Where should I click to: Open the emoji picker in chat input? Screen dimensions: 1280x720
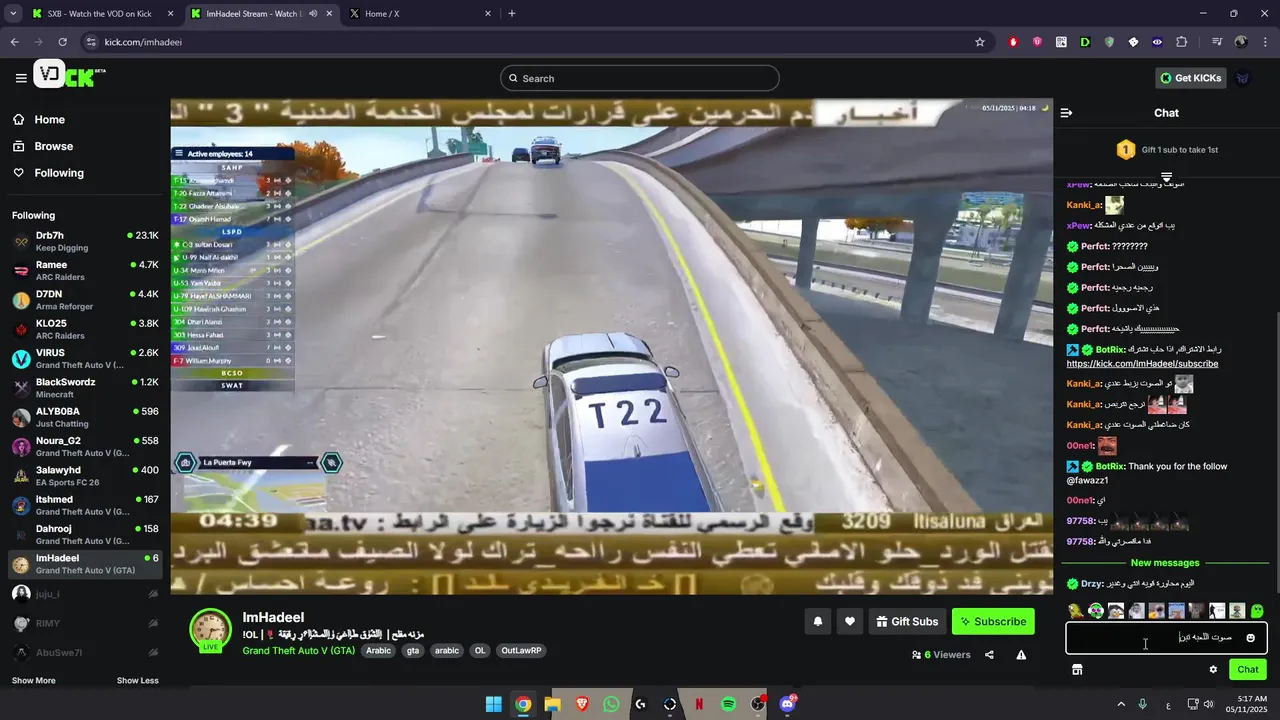pos(1250,638)
